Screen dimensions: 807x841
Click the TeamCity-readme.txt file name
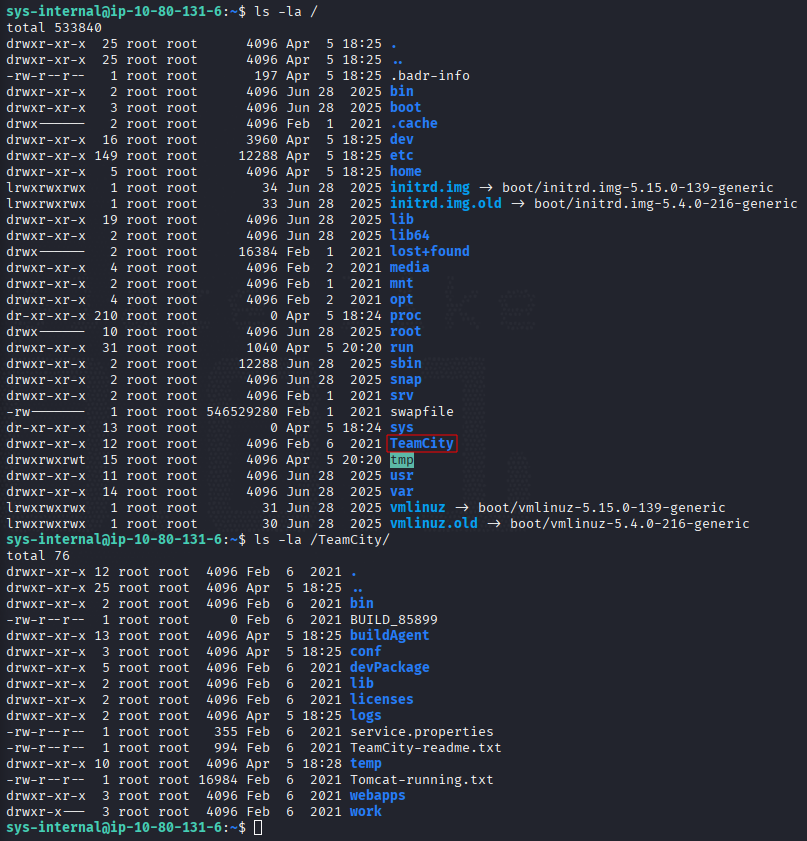pyautogui.click(x=426, y=748)
